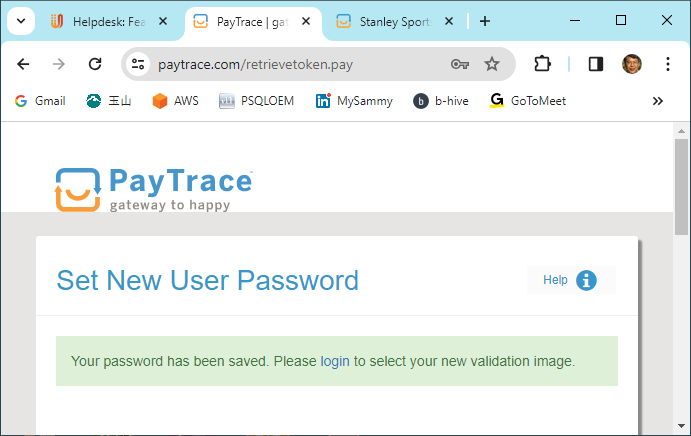The image size is (691, 436).
Task: Click the page vertical scrollbar thumb
Action: (681, 187)
